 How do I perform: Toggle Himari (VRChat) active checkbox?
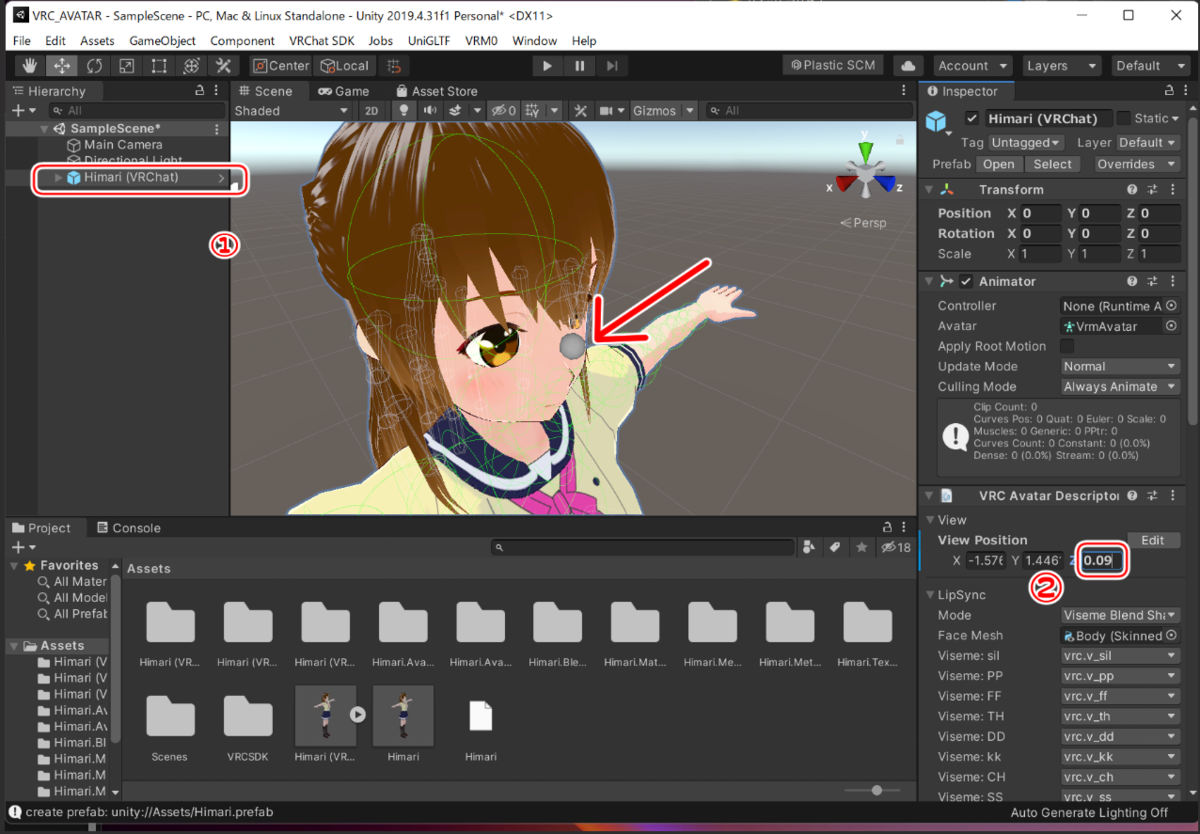click(x=972, y=118)
